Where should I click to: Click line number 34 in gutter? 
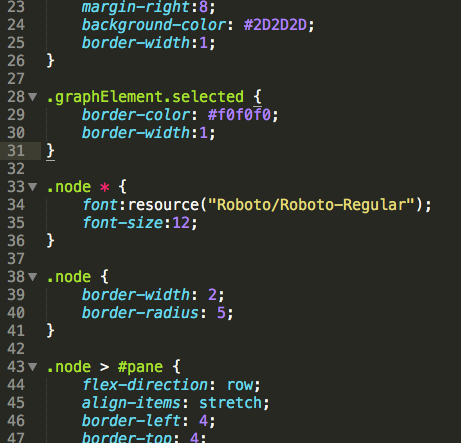16,205
